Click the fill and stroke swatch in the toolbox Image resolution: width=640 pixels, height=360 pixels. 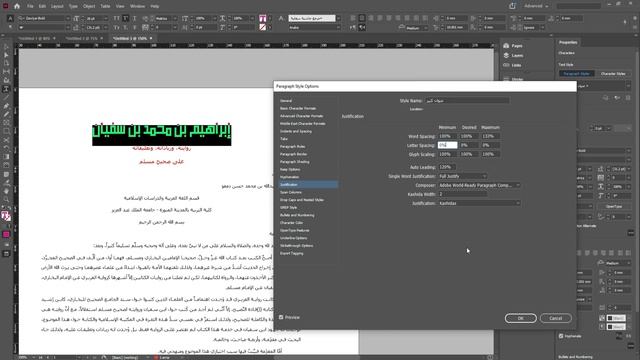pos(6,216)
